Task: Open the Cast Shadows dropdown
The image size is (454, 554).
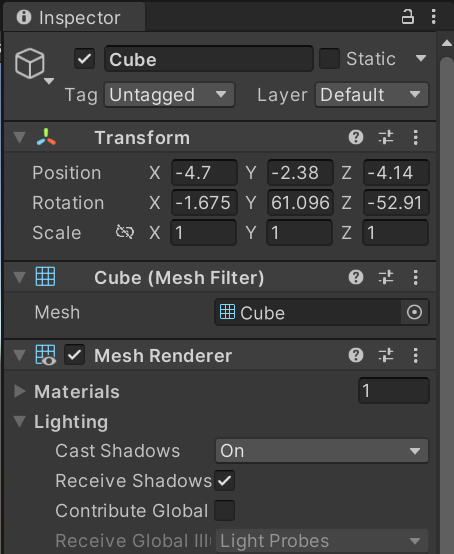Action: click(322, 451)
